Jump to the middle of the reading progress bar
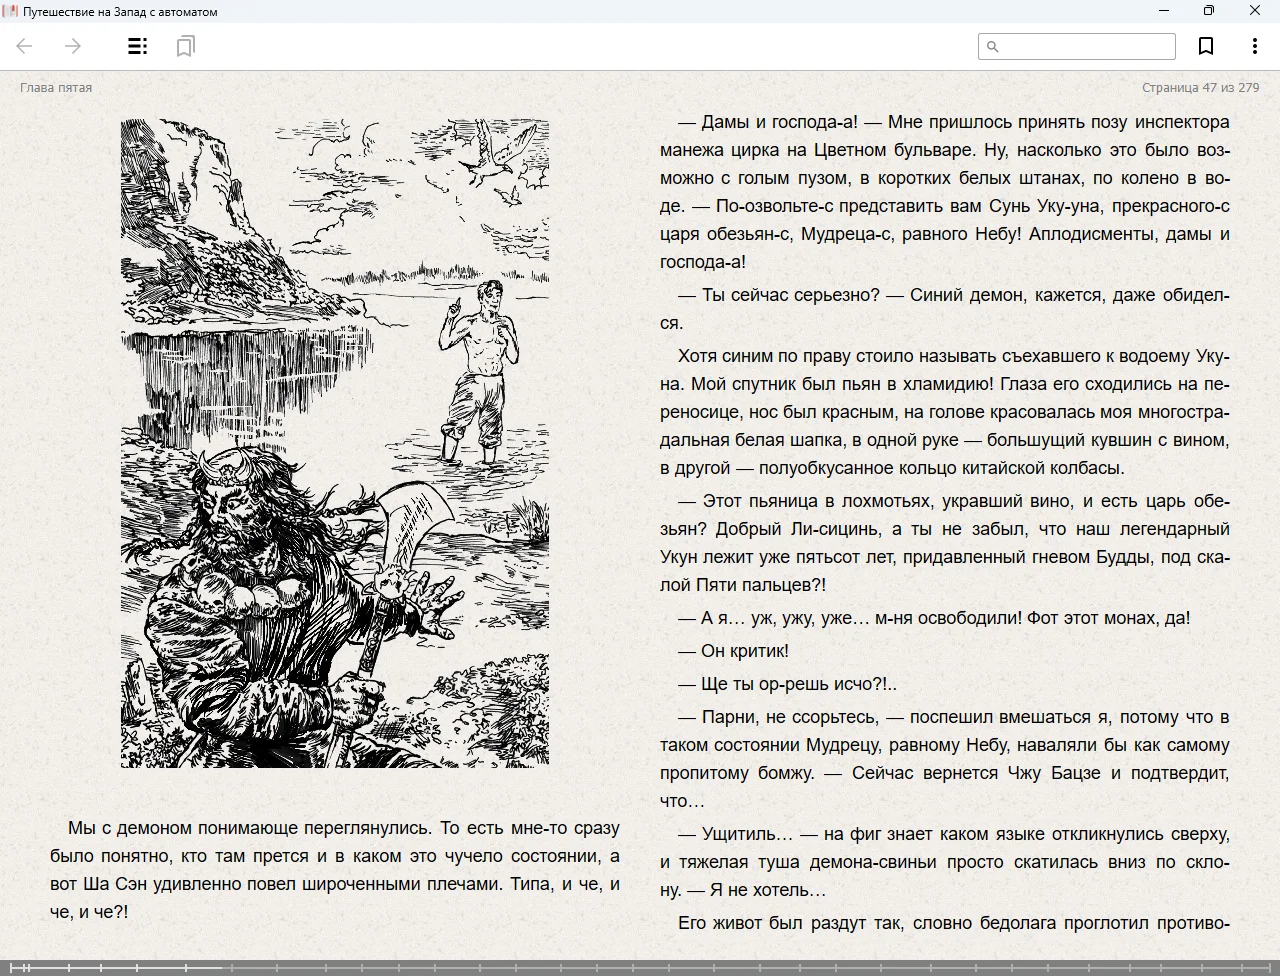The height and width of the screenshot is (976, 1280). [x=640, y=967]
